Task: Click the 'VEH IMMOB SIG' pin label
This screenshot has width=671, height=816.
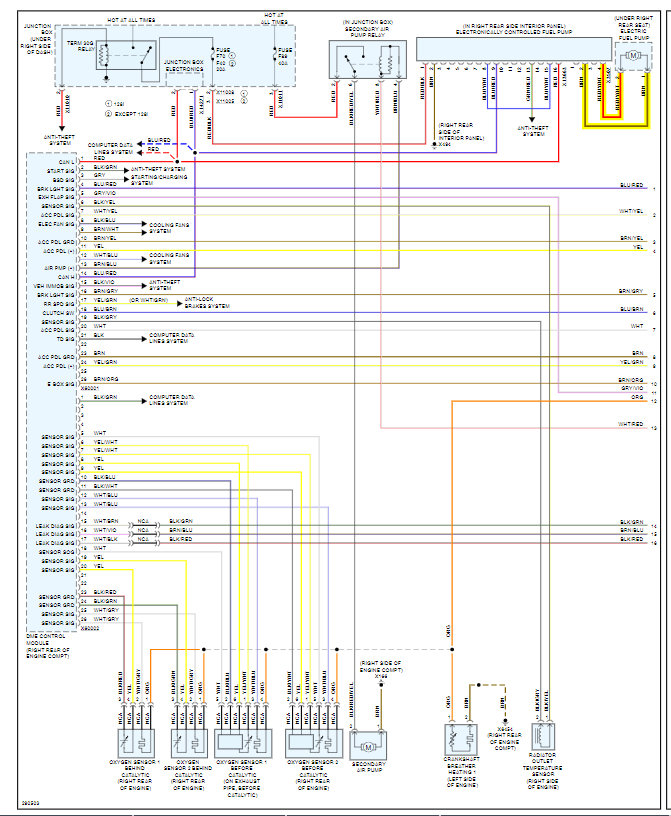Action: 54,286
